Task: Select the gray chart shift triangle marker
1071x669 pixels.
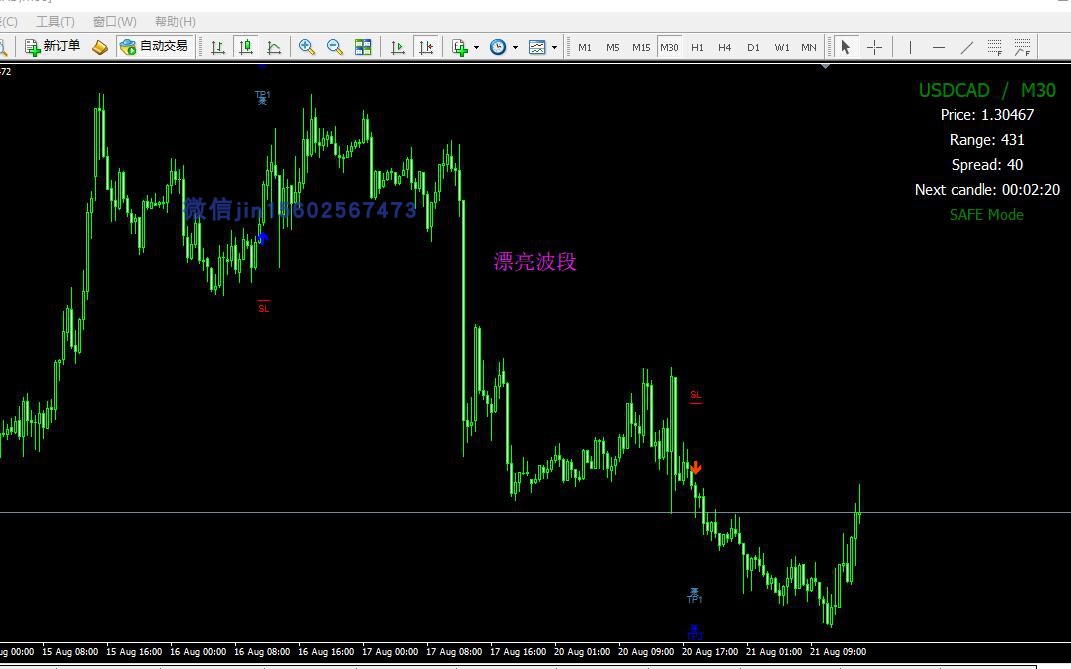Action: [825, 66]
